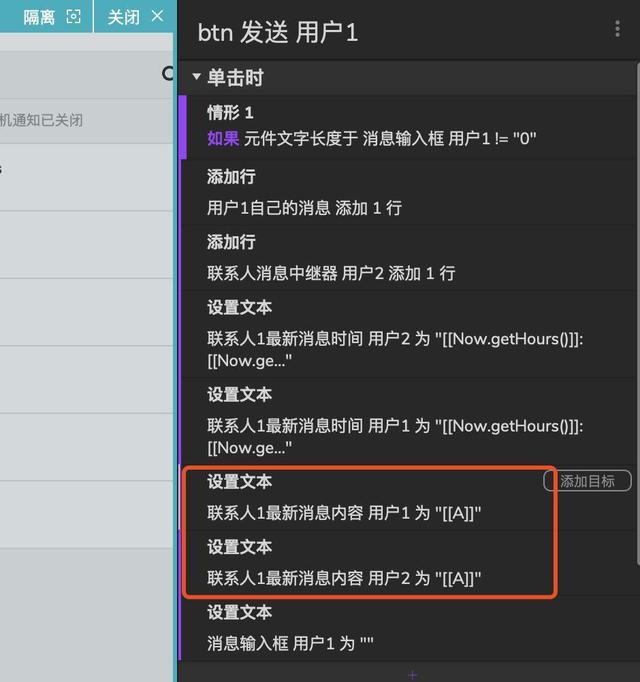Viewport: 640px width, 682px height.
Task: Select the 情形 1 case title
Action: tap(230, 113)
